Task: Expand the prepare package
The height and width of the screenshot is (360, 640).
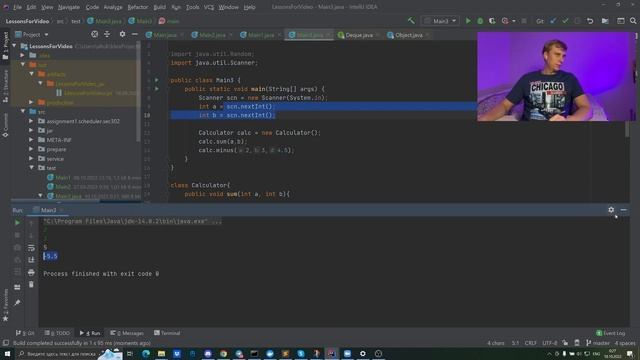Action: tap(31, 149)
